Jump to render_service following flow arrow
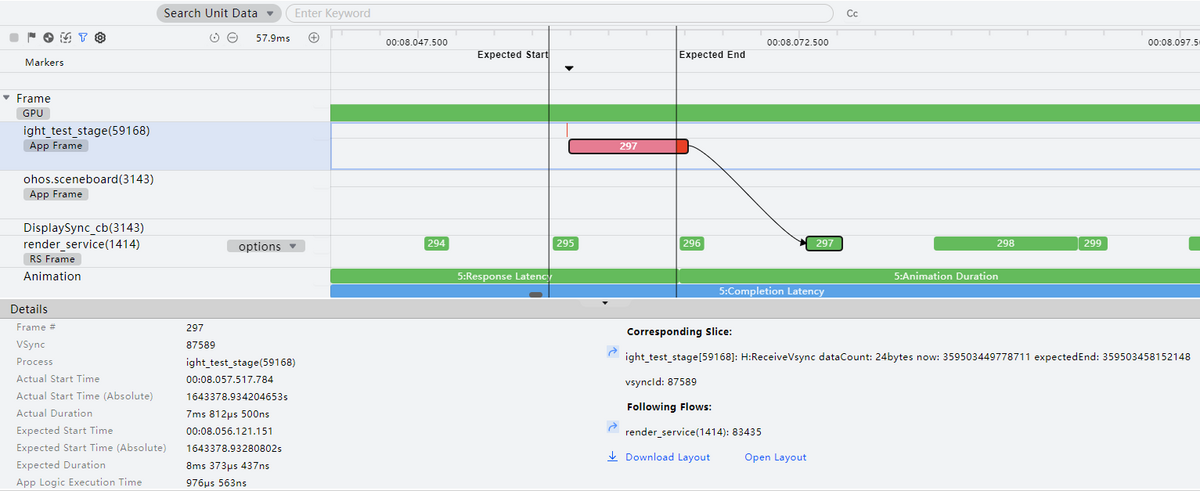This screenshot has width=1200, height=491. pyautogui.click(x=612, y=428)
